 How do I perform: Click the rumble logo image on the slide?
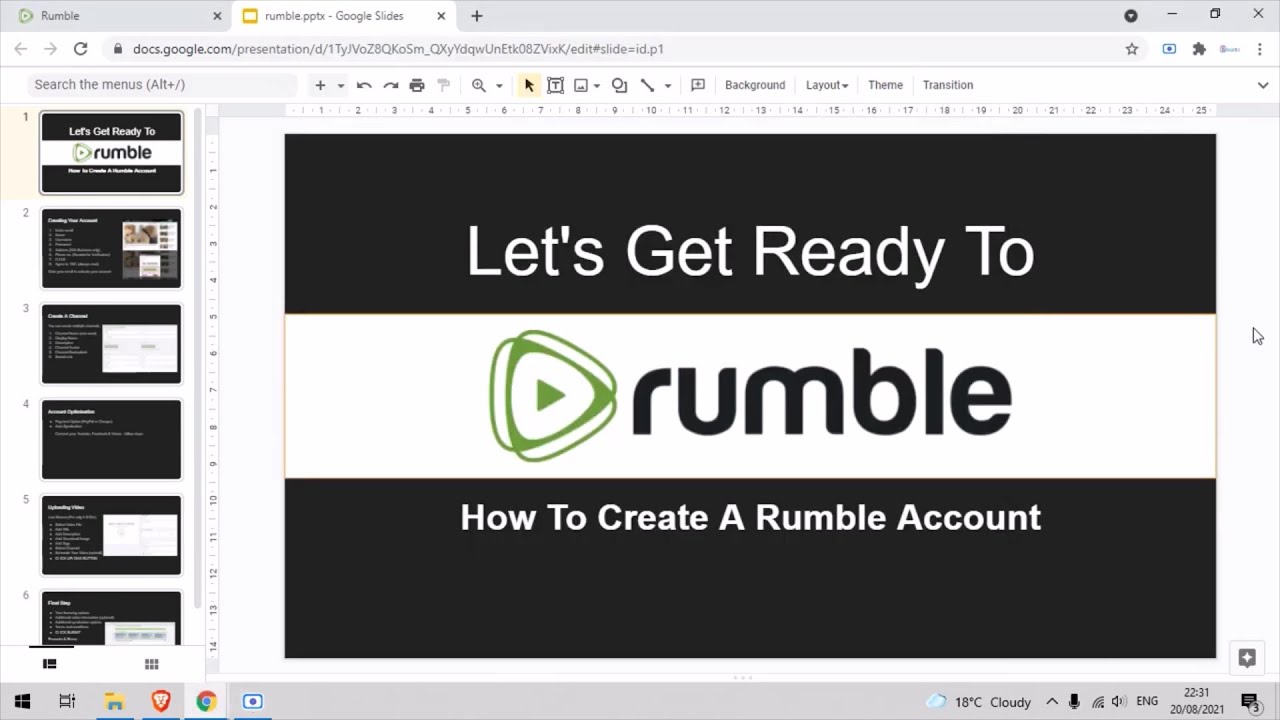point(750,396)
